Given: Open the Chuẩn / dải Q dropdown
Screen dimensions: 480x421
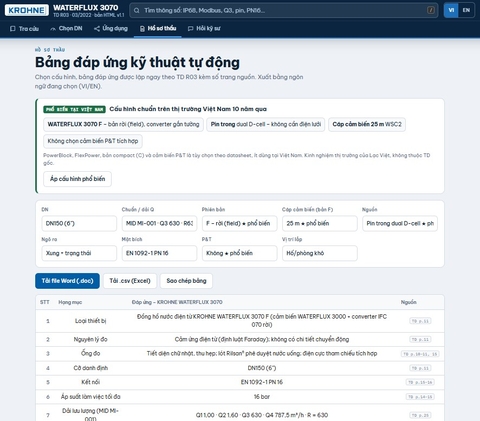Looking at the screenshot, I should pyautogui.click(x=159, y=223).
